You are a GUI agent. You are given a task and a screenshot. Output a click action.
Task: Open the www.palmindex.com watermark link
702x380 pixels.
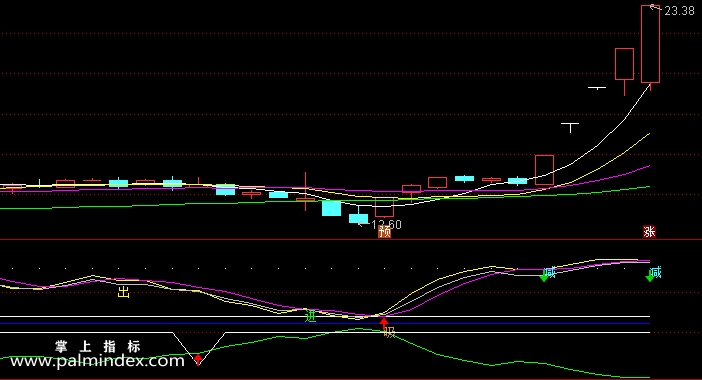(97, 361)
